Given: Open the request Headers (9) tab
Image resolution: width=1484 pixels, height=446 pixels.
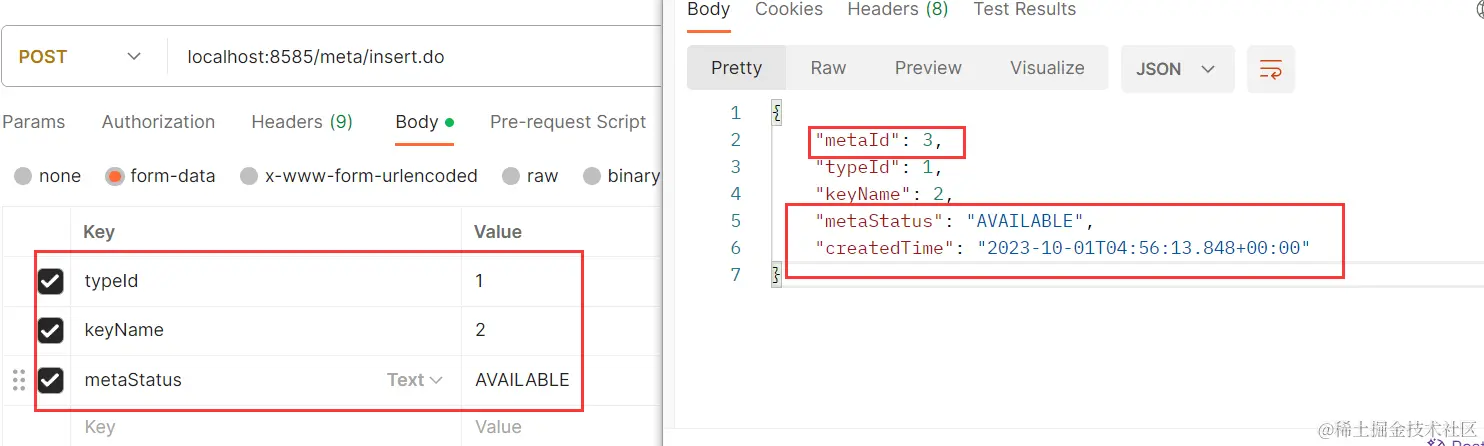Looking at the screenshot, I should [x=302, y=122].
